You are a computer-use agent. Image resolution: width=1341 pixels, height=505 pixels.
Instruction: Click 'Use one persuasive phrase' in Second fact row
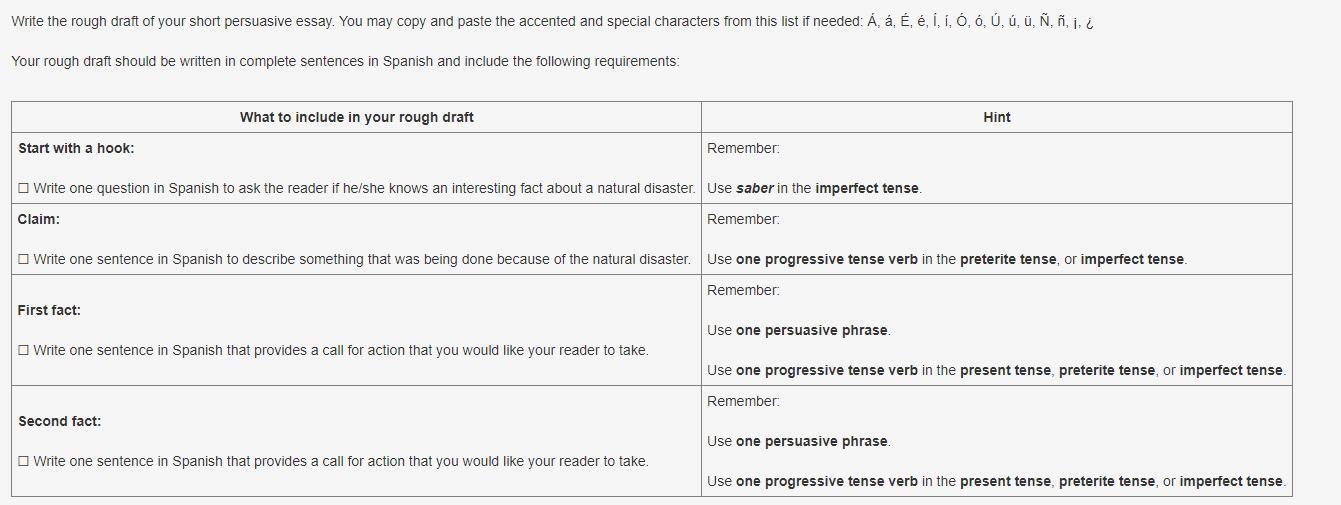[798, 441]
